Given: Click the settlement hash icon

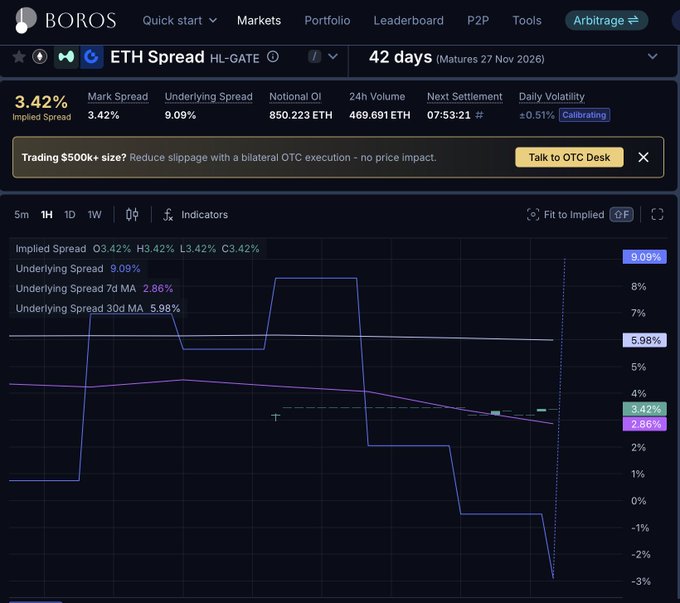Looking at the screenshot, I should pos(479,115).
